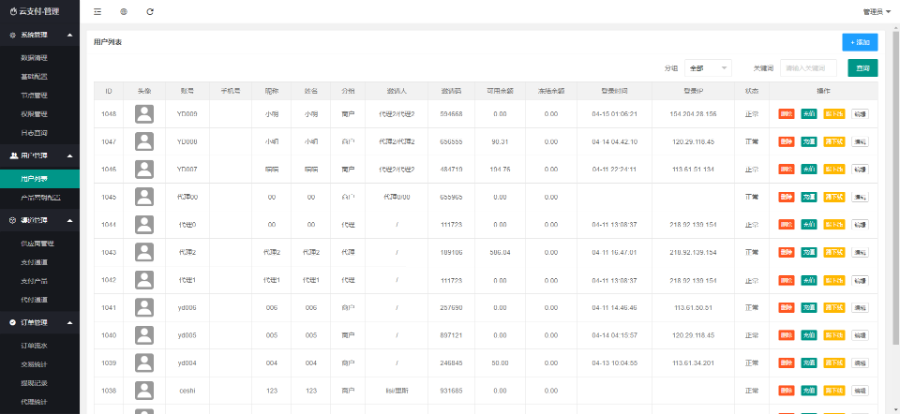Click the avatar icon for user 1048
The width and height of the screenshot is (900, 414).
click(x=145, y=114)
